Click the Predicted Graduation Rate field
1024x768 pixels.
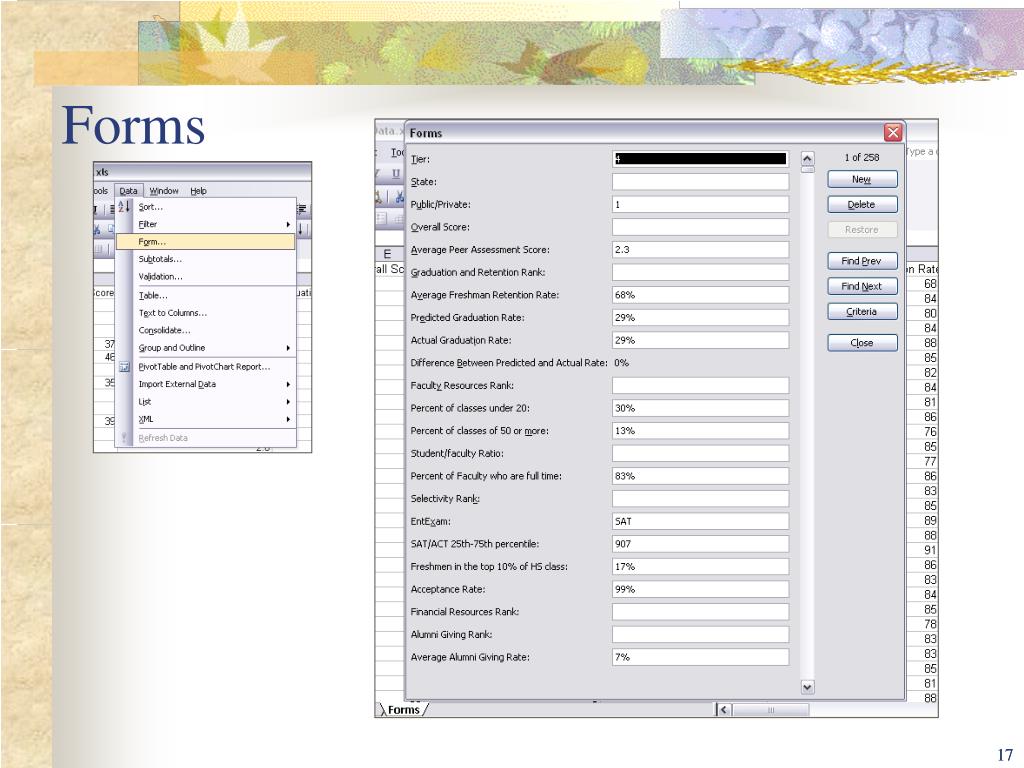tap(700, 317)
